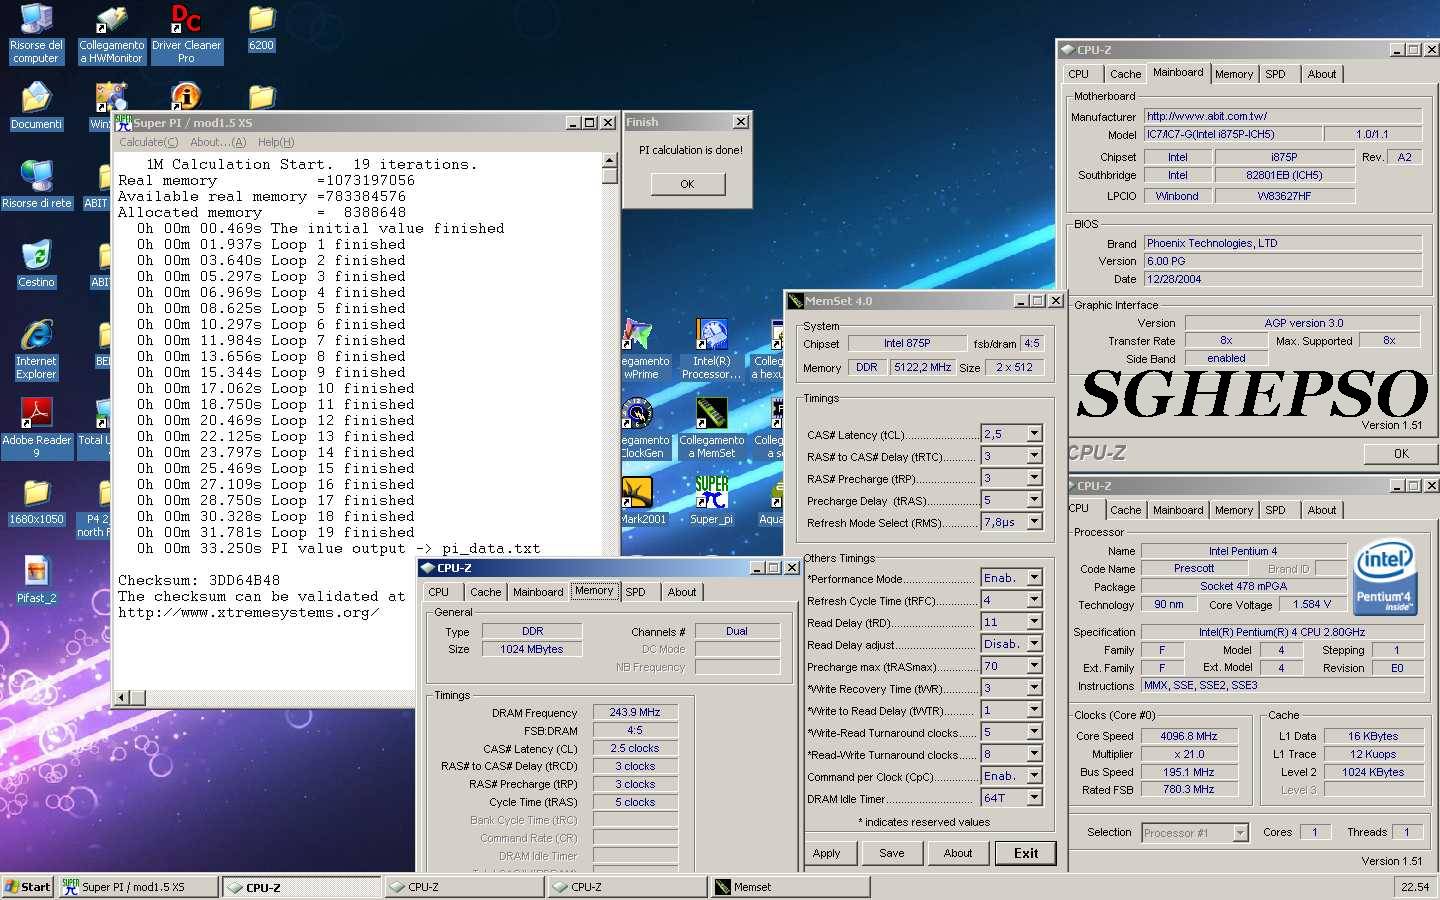Open the Cestino recycle bin
This screenshot has height=900, width=1440.
point(36,264)
